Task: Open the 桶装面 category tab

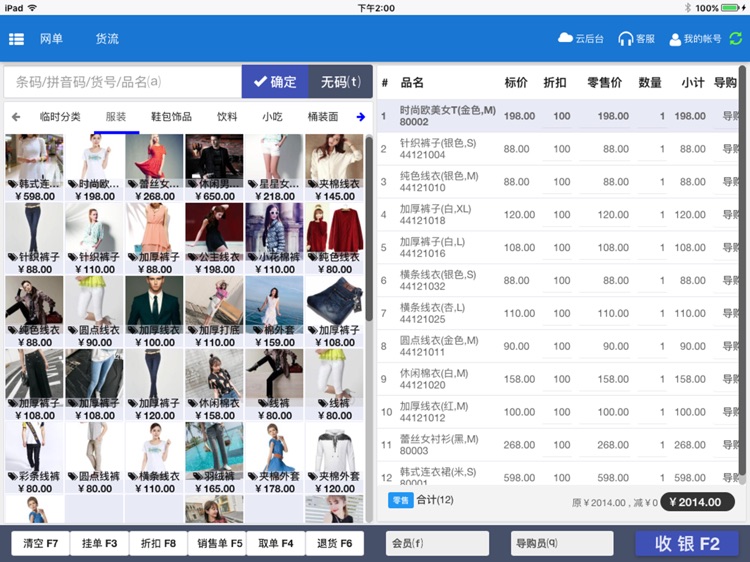Action: point(323,117)
